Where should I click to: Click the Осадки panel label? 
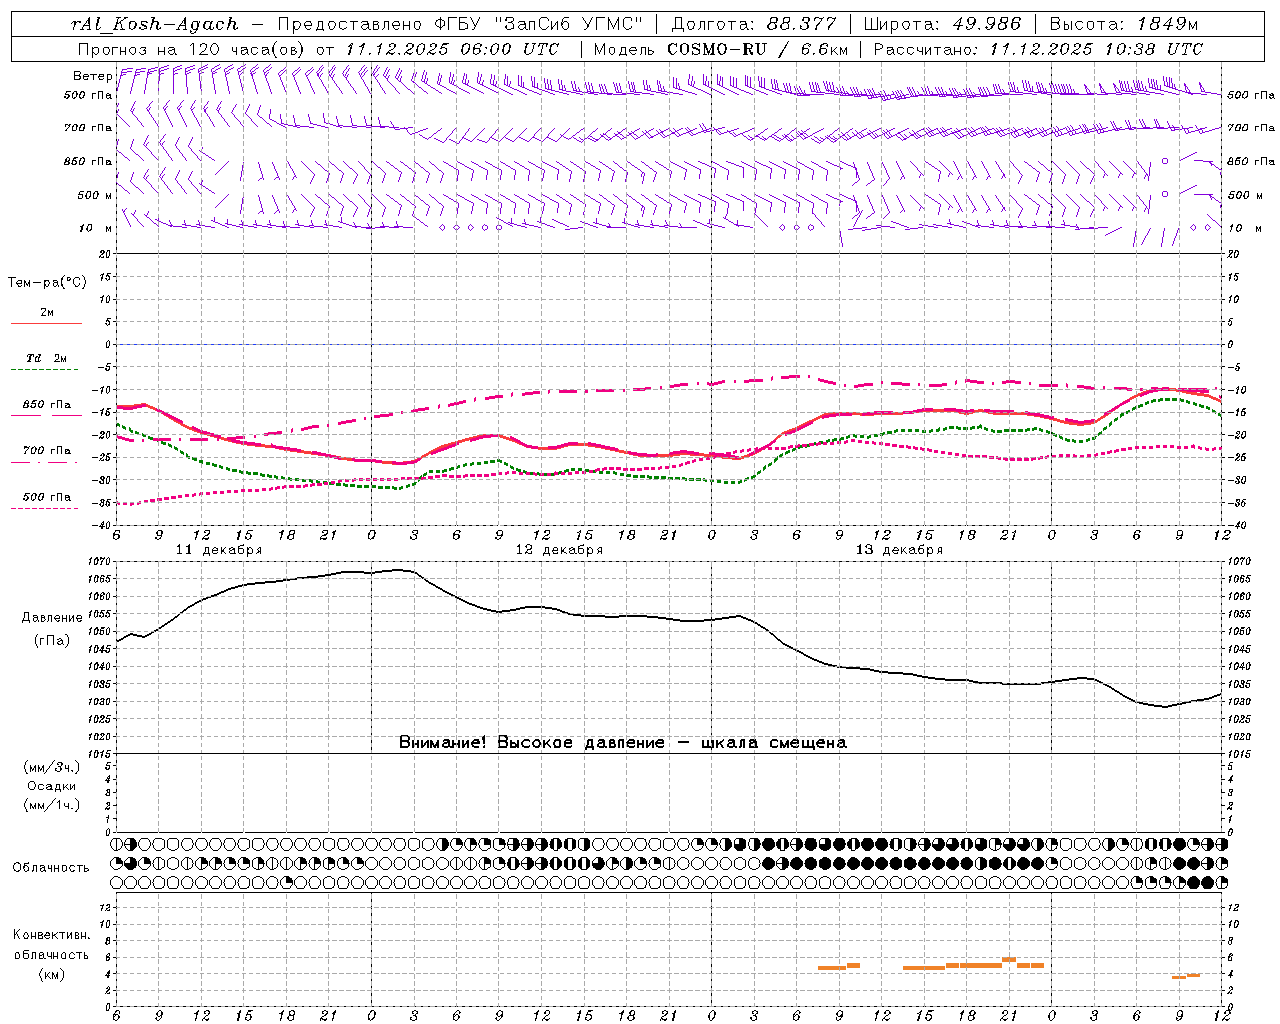tap(52, 786)
